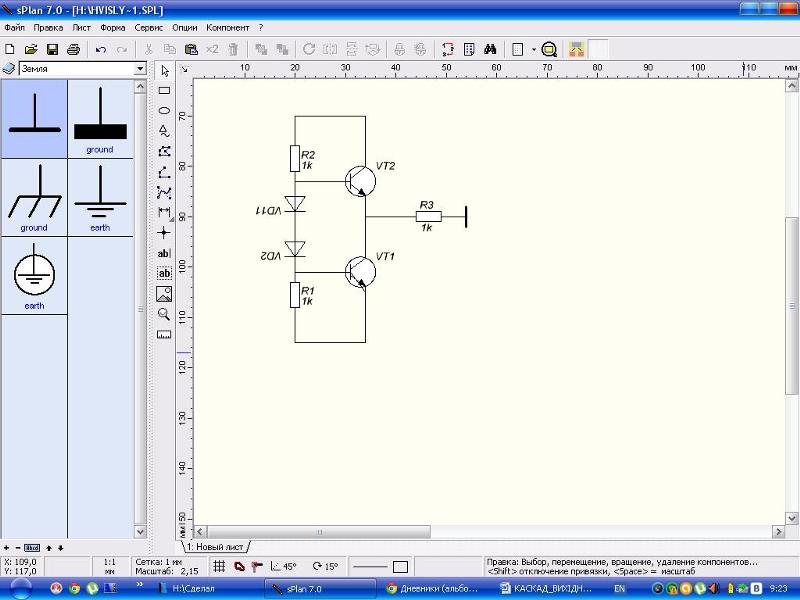Image resolution: width=800 pixels, height=600 pixels.
Task: Switch to the '1: Новый лист' sheet tab
Action: (215, 547)
